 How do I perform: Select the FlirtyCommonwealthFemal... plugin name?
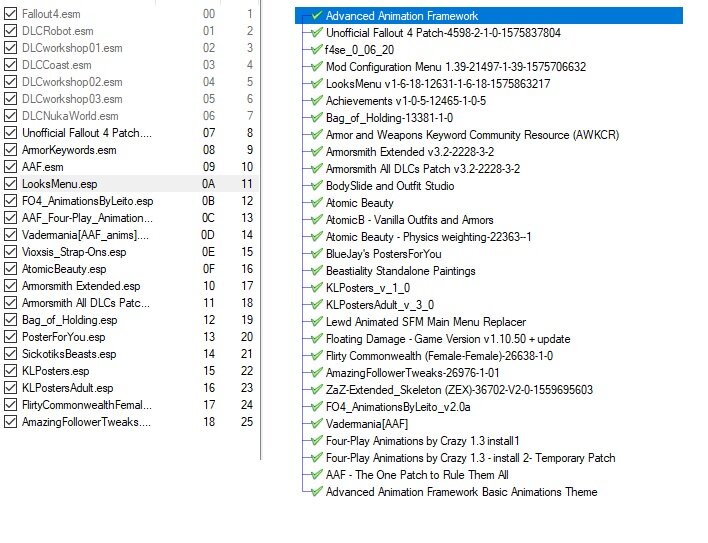pos(87,405)
